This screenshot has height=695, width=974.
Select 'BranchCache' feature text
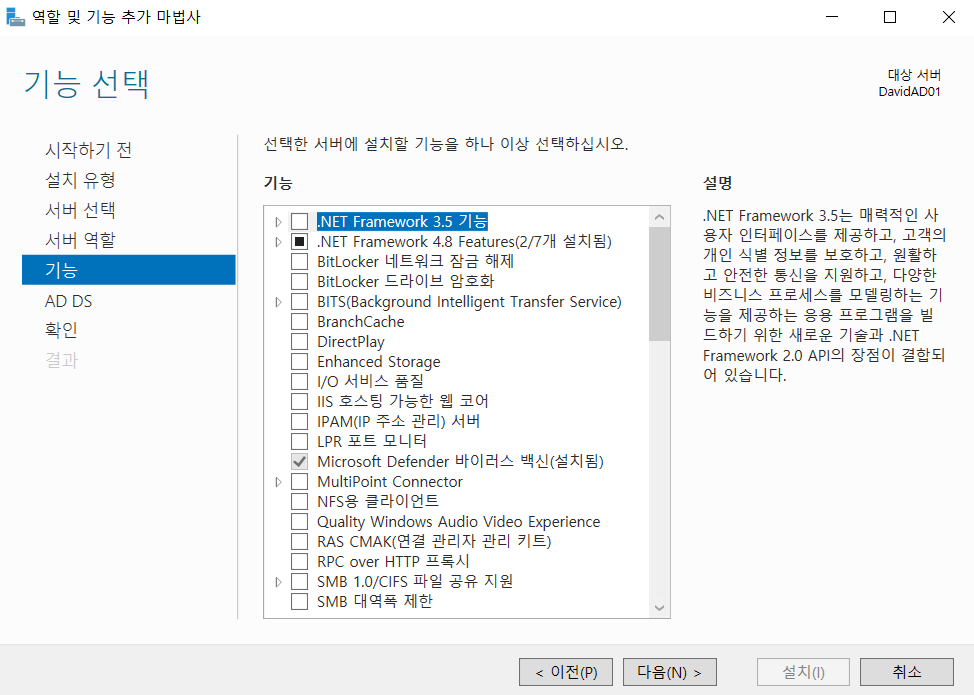pos(361,322)
